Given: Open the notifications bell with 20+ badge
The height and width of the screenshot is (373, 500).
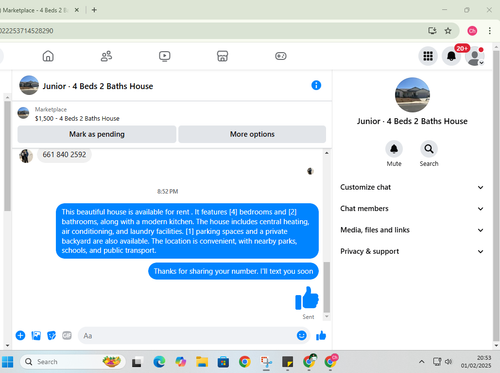Looking at the screenshot, I should coord(451,56).
